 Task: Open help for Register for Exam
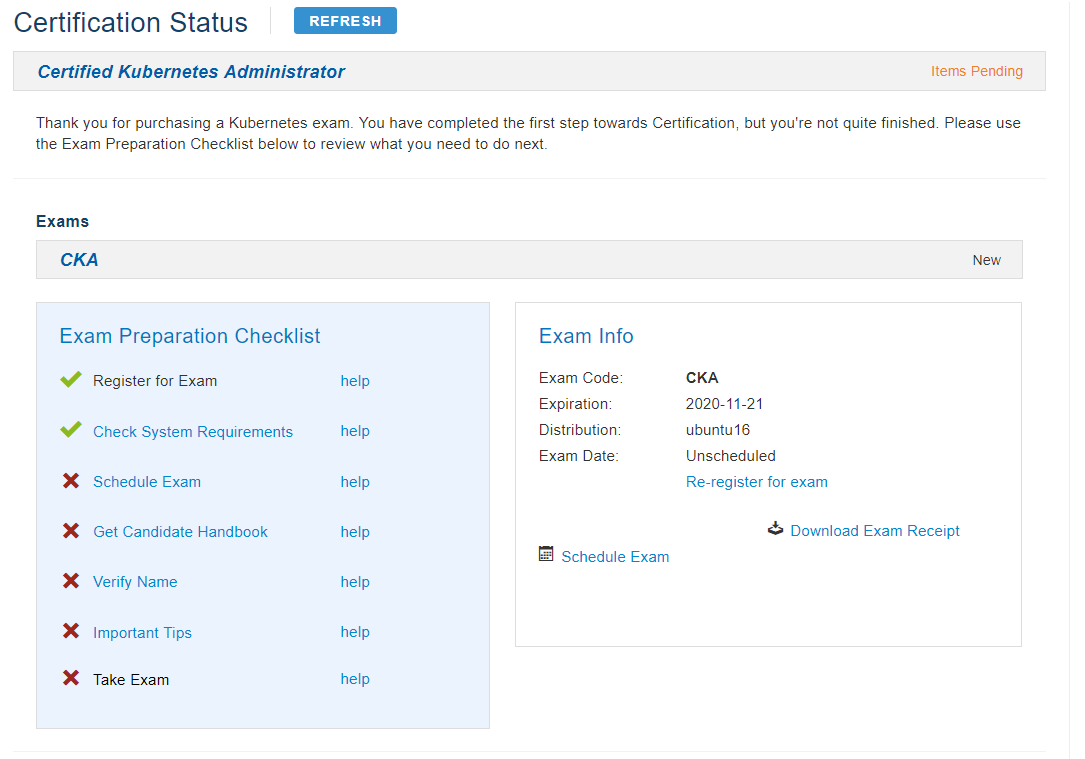tap(355, 381)
